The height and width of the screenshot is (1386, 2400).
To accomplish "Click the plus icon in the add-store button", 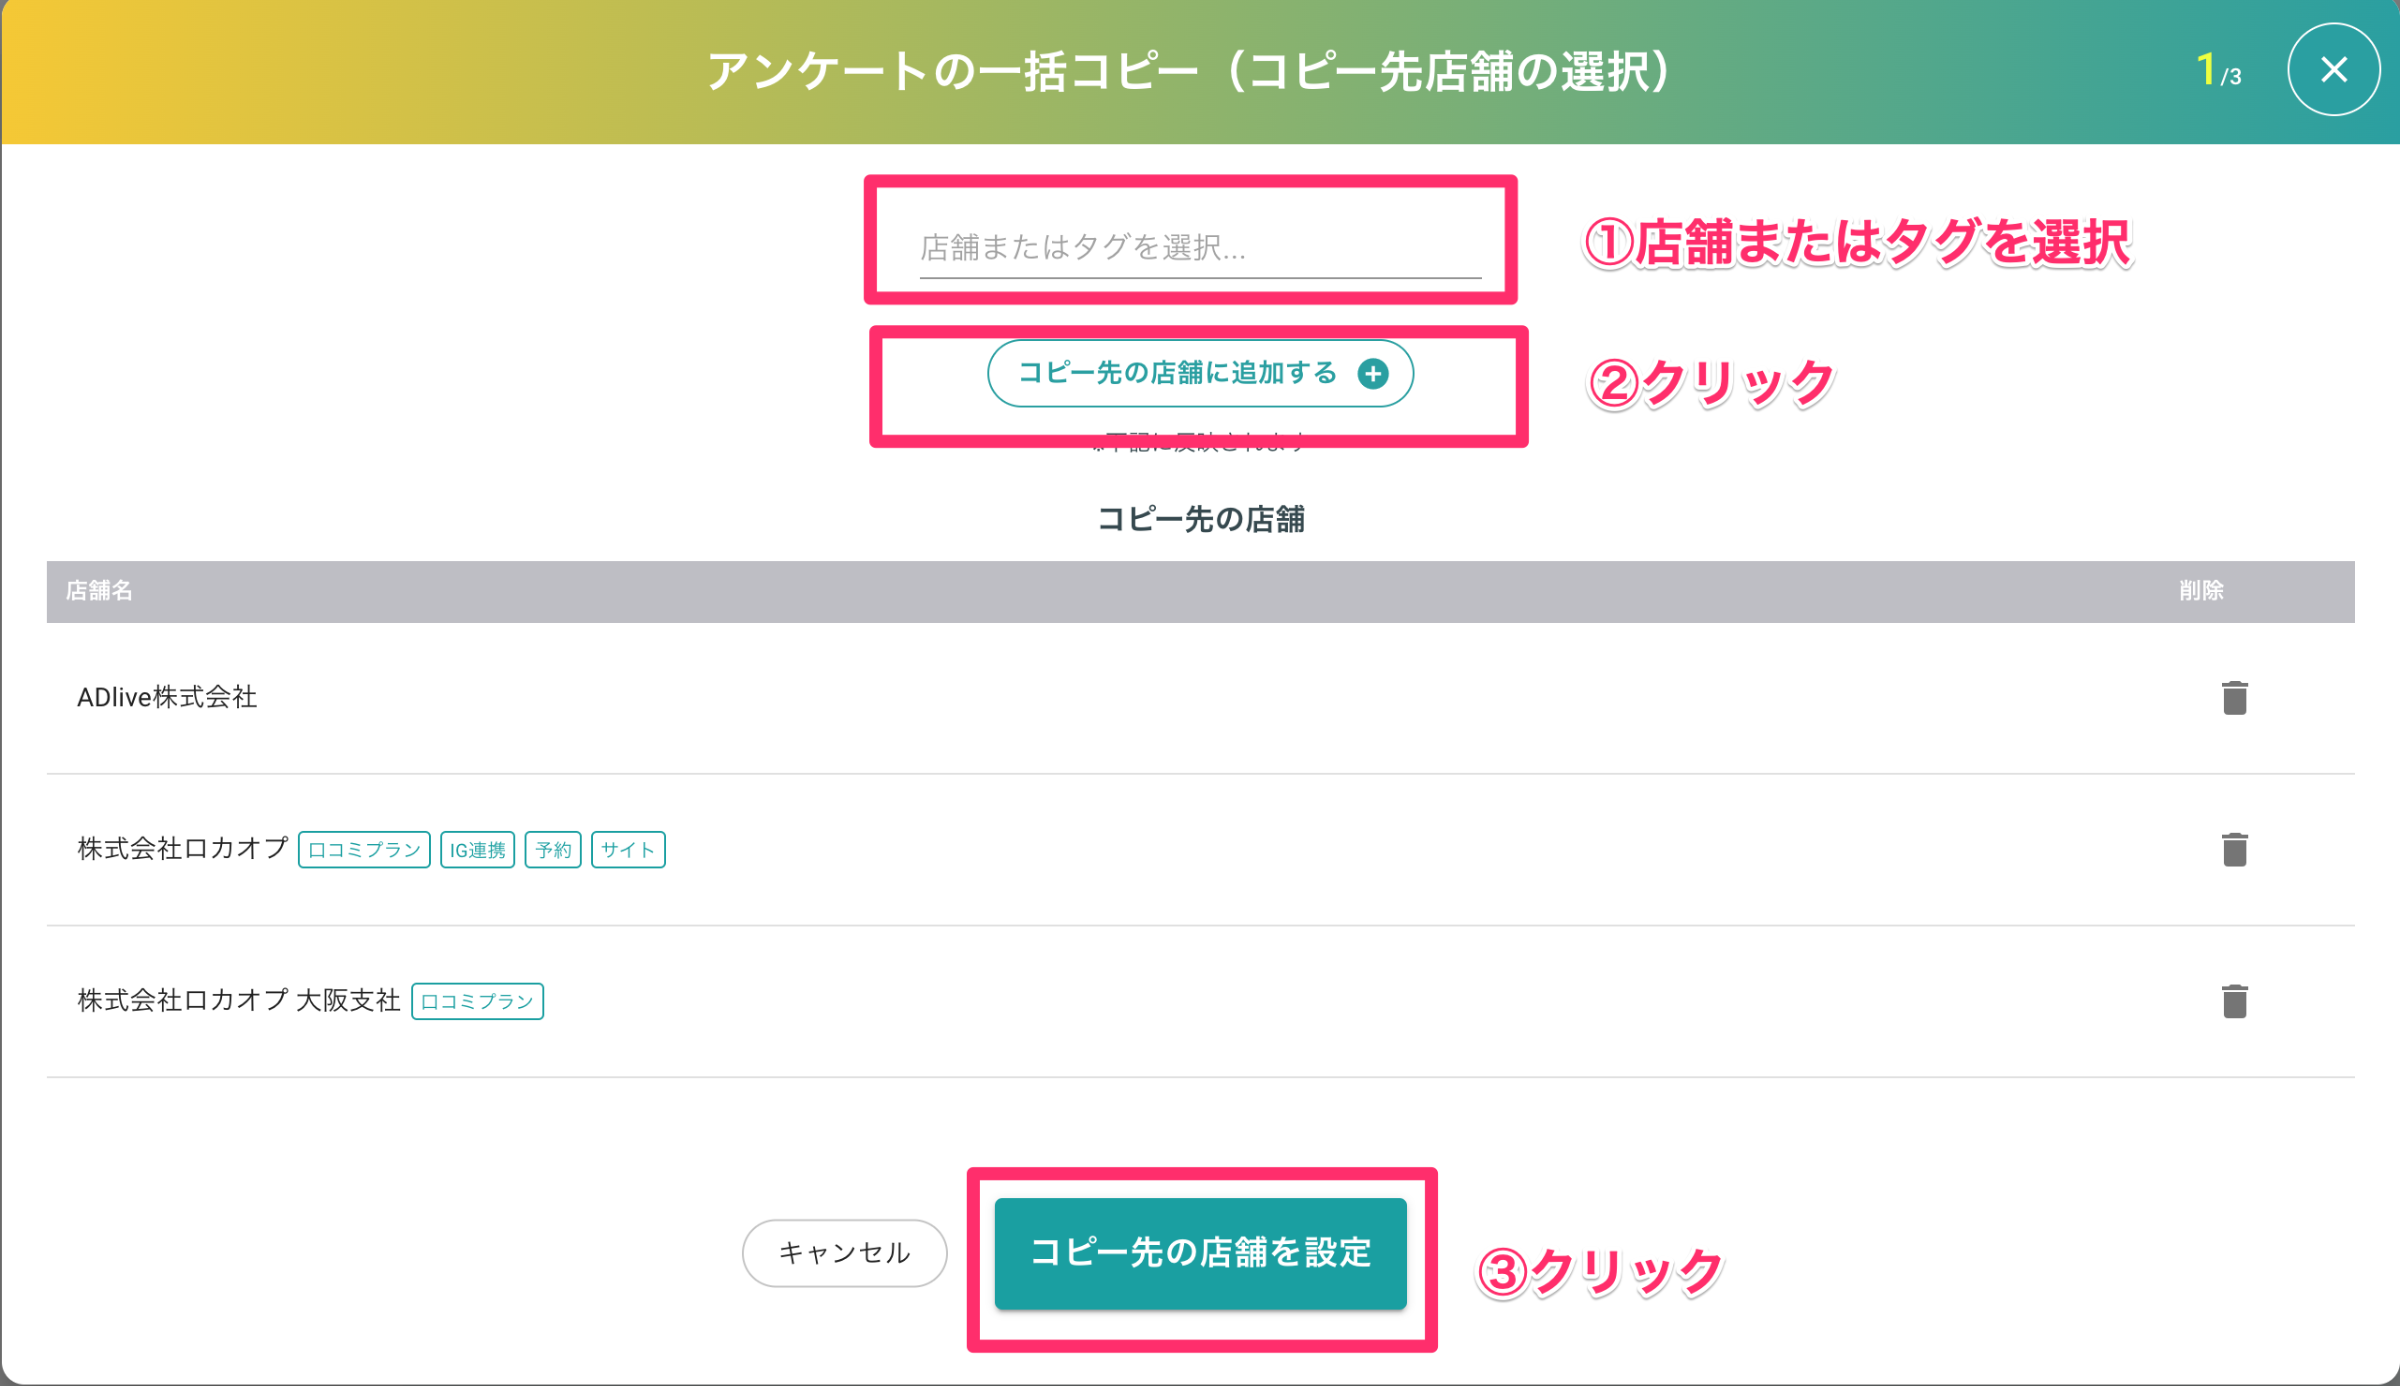I will point(1373,374).
